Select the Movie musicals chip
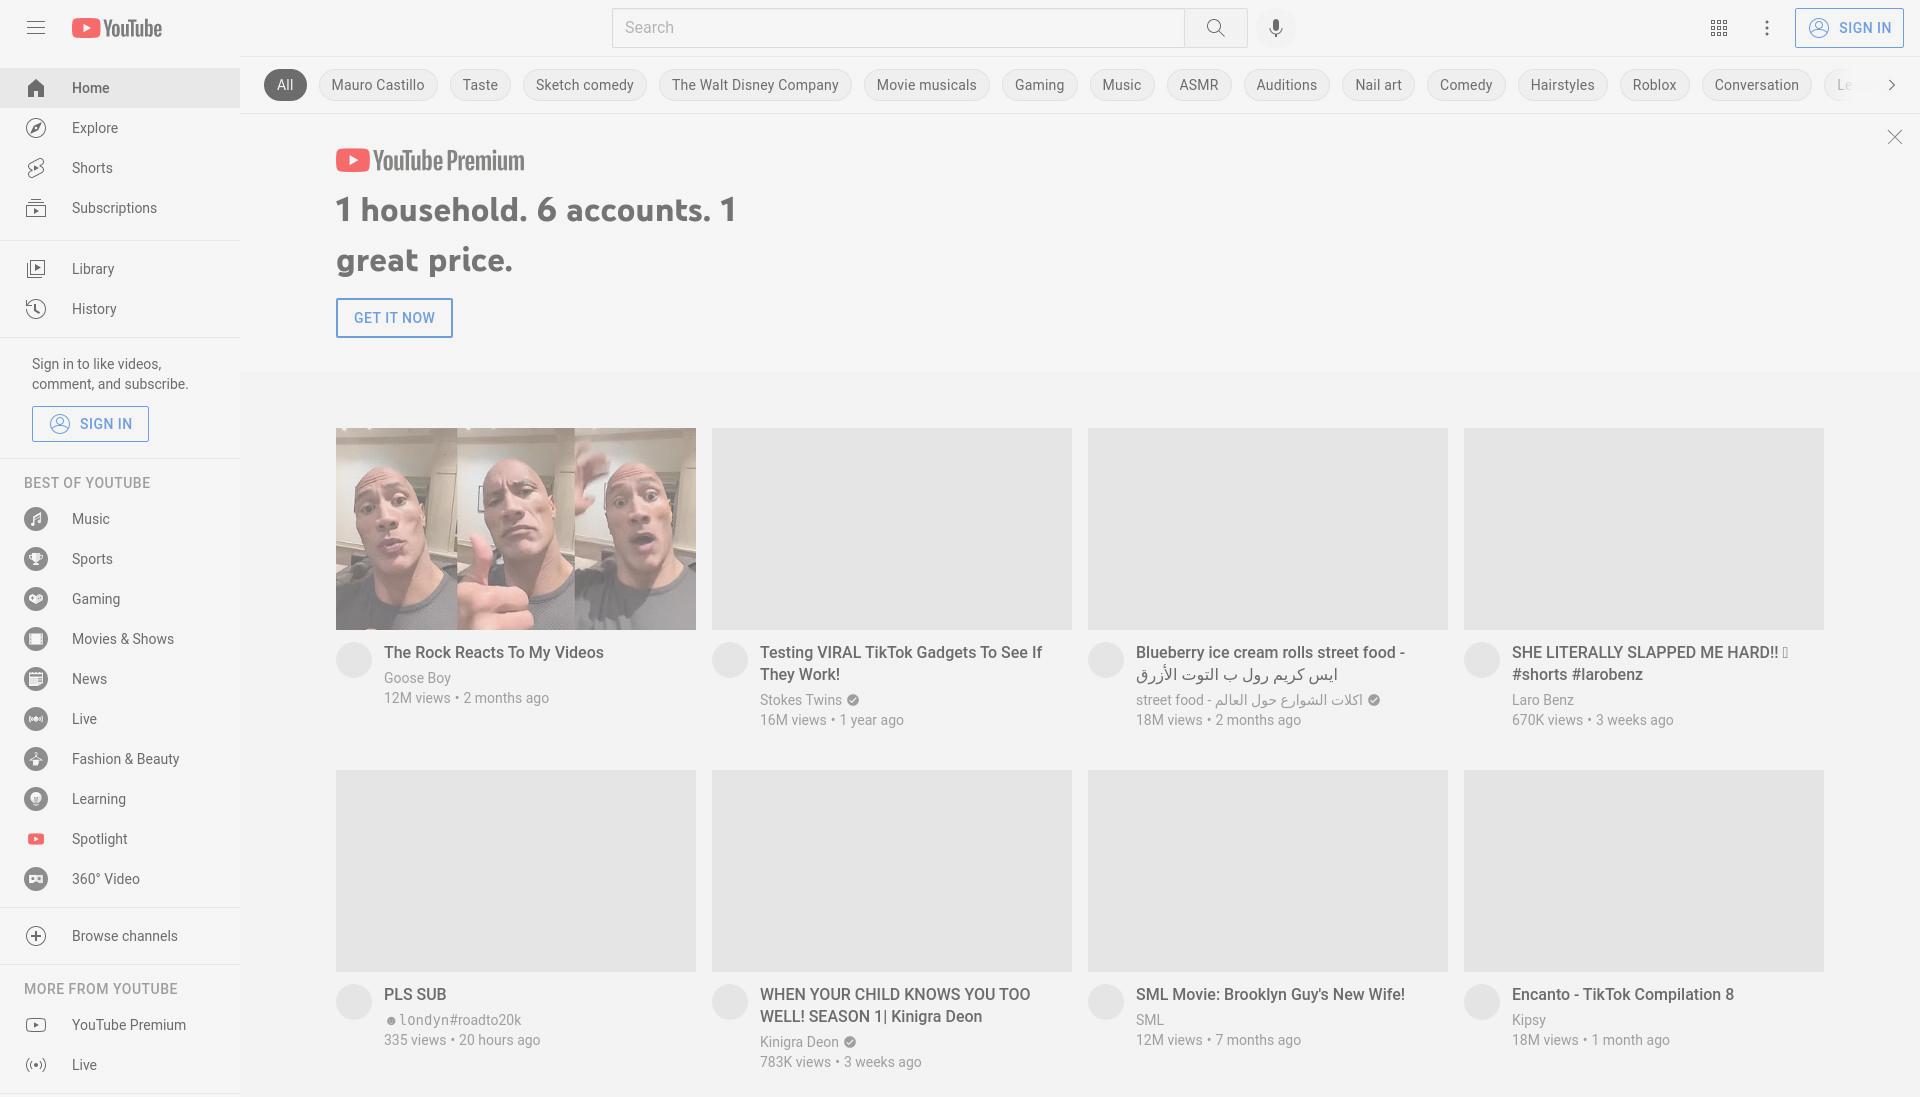The width and height of the screenshot is (1920, 1097). (x=927, y=85)
